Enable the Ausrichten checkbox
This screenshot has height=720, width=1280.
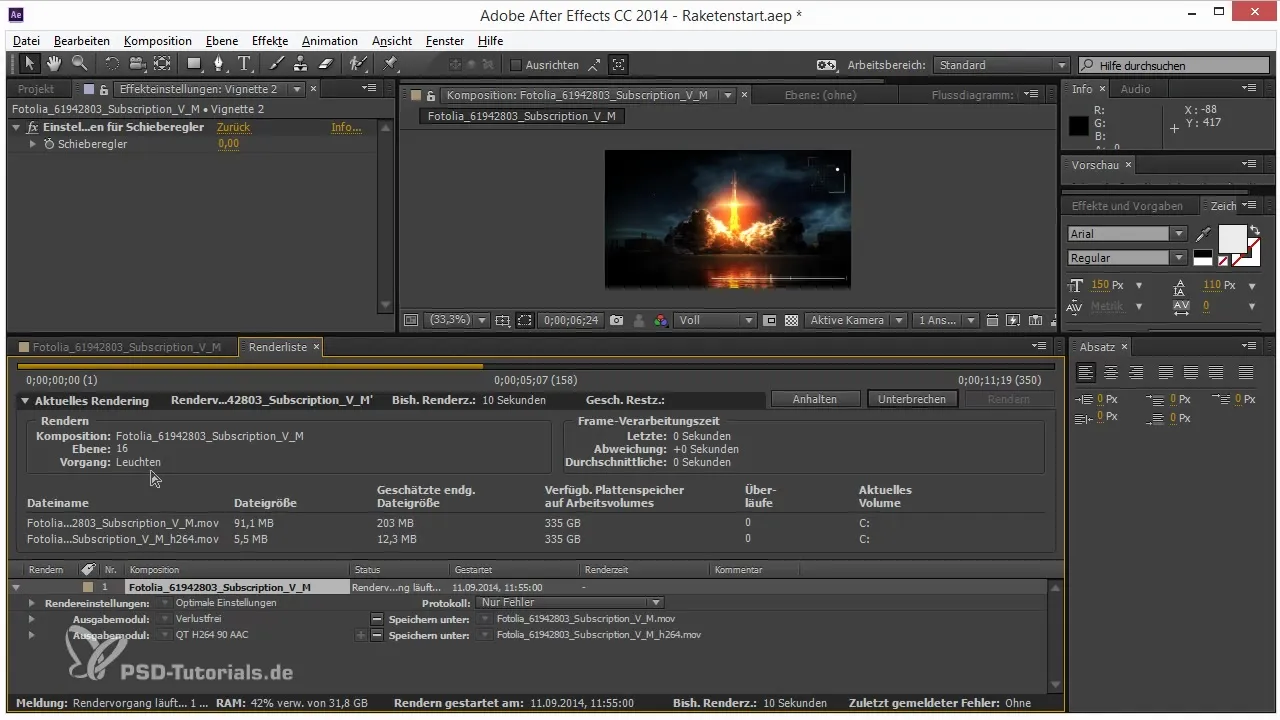click(516, 65)
